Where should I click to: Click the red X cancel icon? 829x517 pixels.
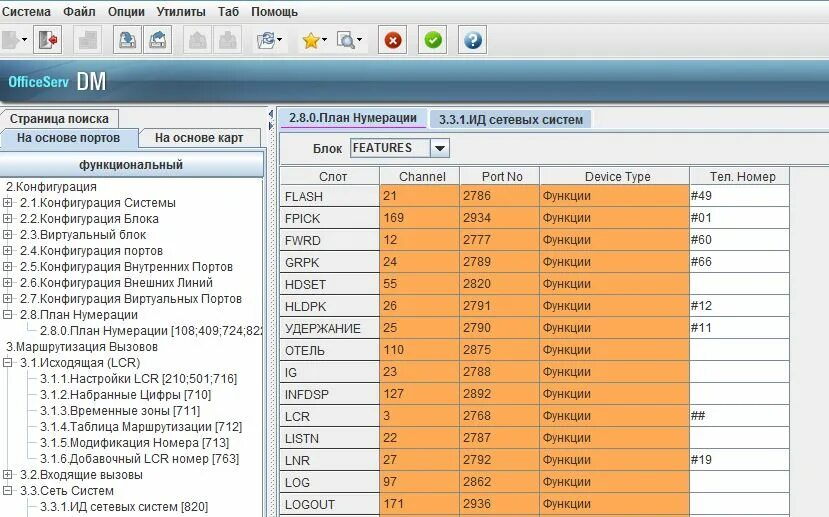click(392, 40)
